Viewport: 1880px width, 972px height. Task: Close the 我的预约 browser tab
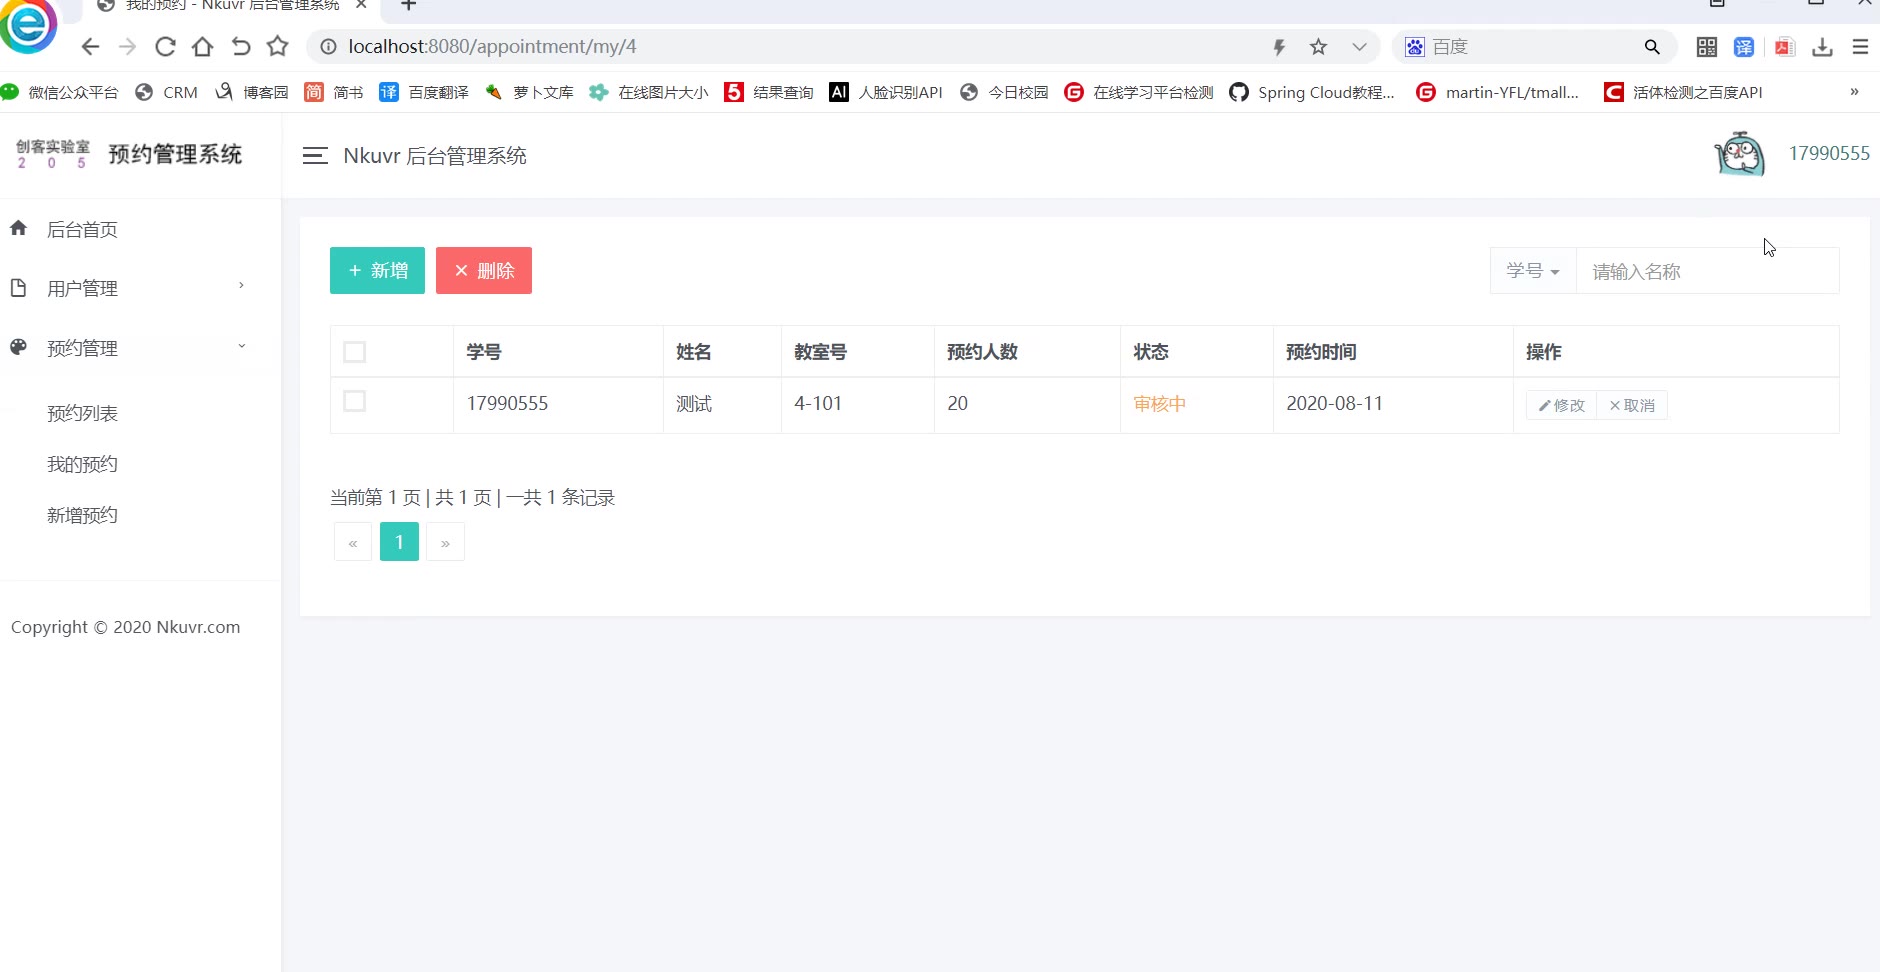[x=361, y=5]
